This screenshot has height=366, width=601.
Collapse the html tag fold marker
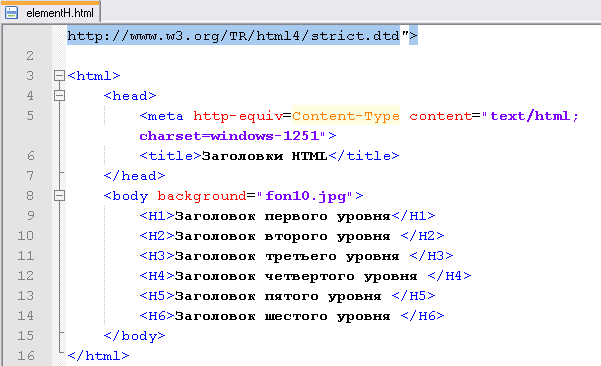point(59,75)
